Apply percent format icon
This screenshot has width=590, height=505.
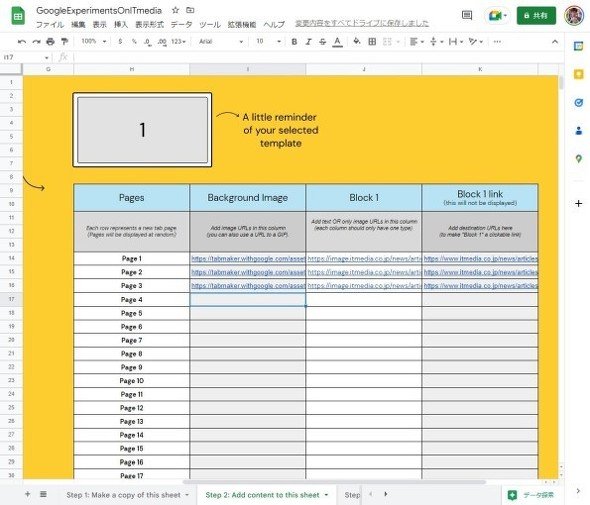coord(134,42)
